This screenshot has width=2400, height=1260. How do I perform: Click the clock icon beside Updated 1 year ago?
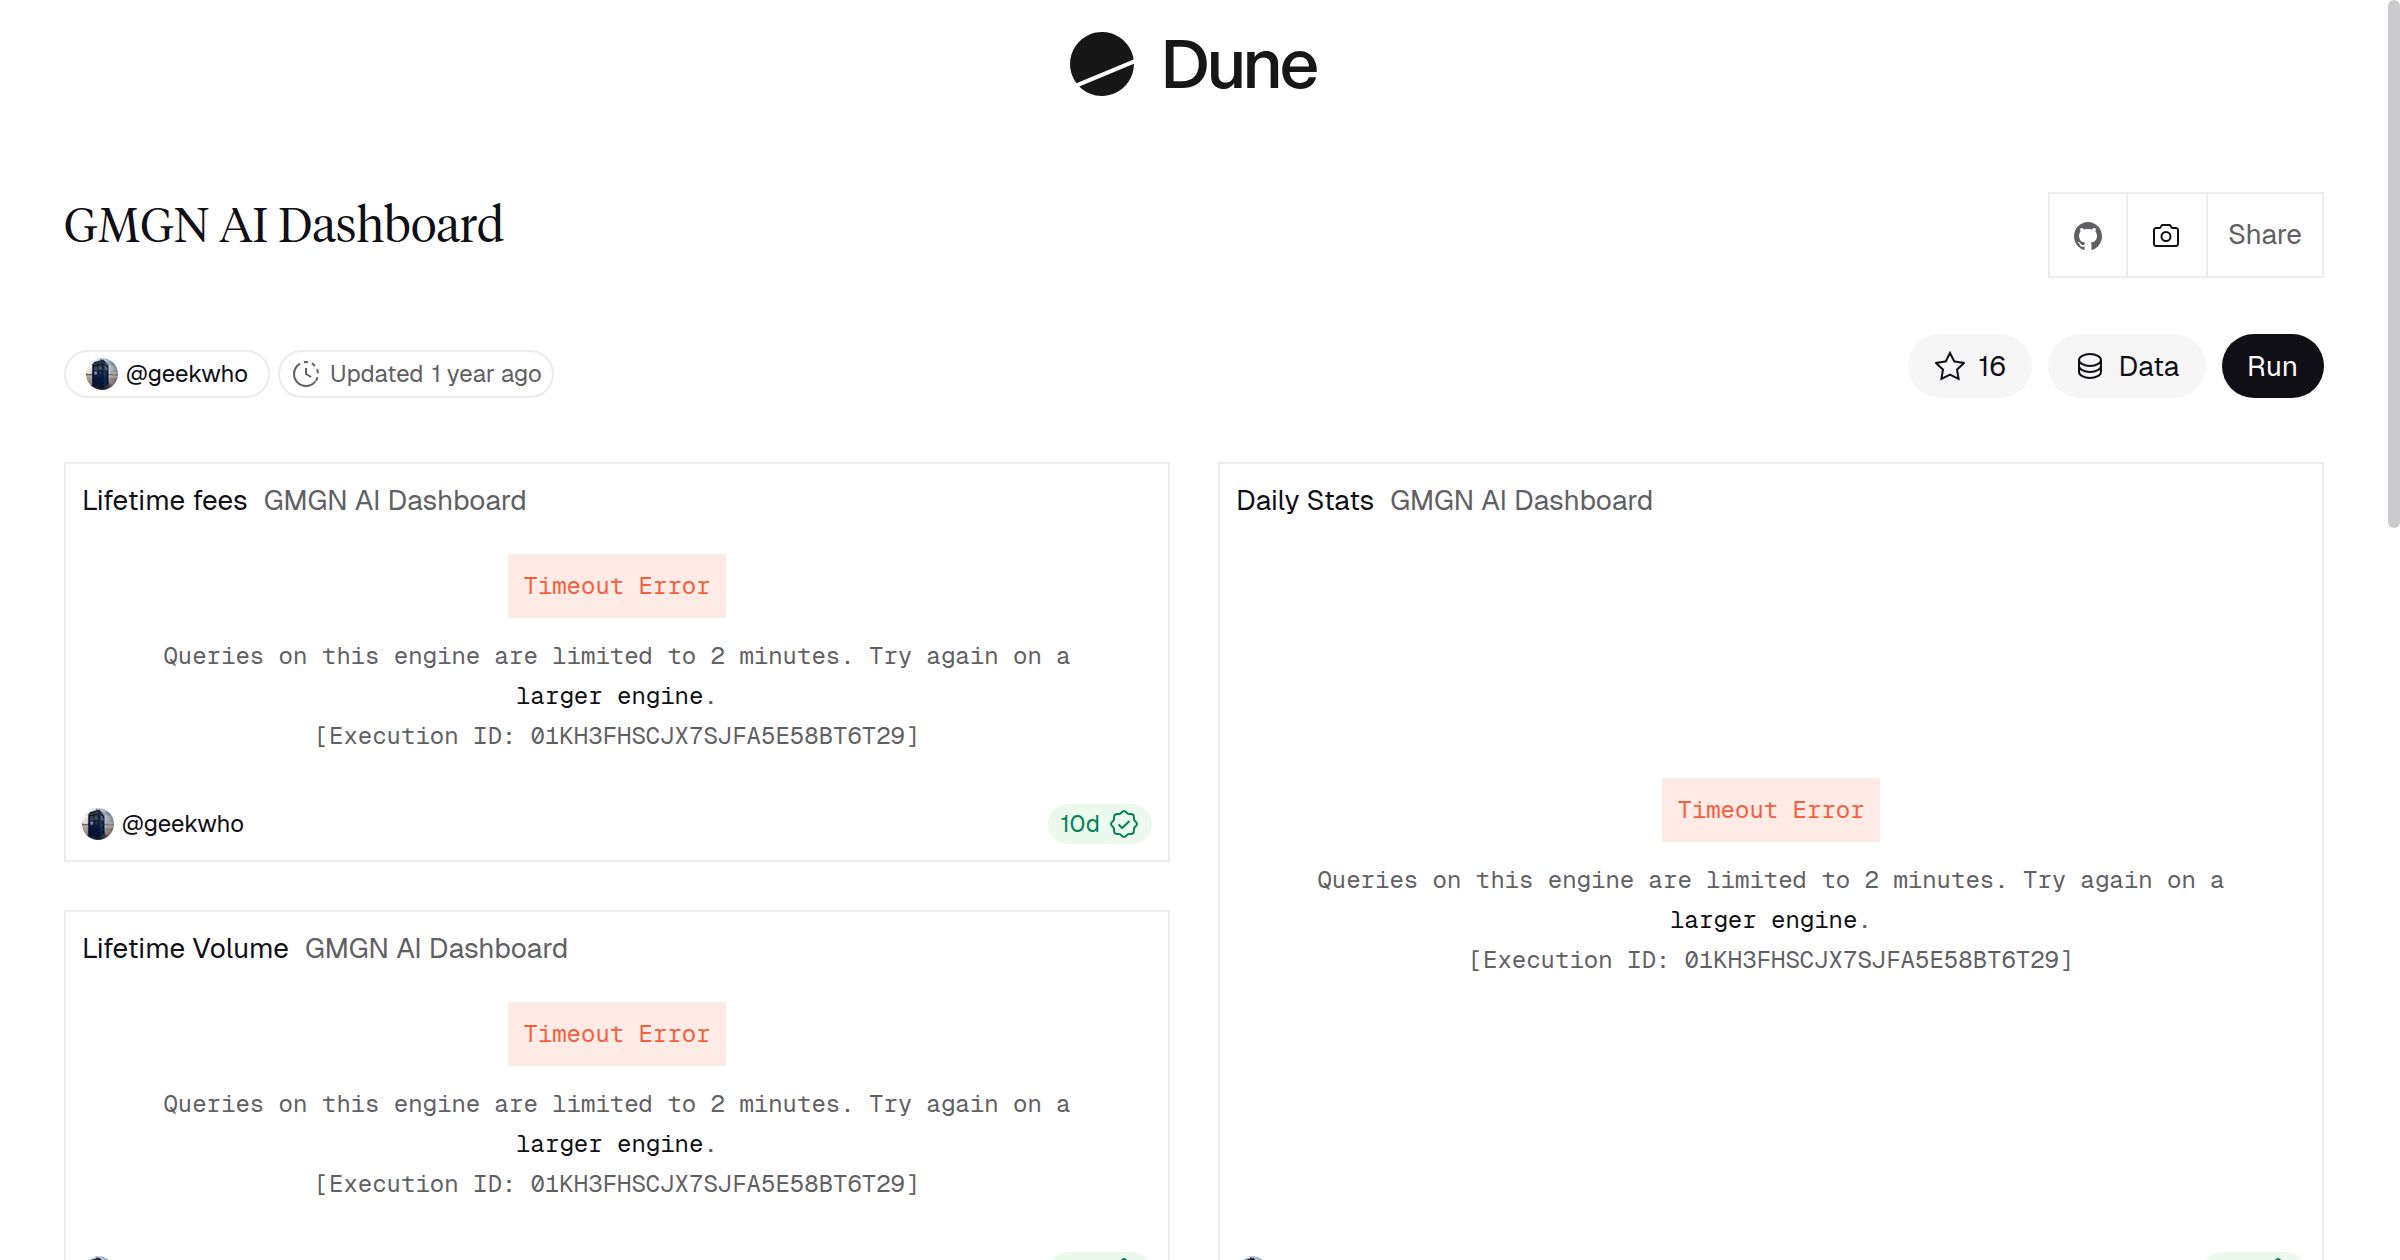[x=307, y=374]
